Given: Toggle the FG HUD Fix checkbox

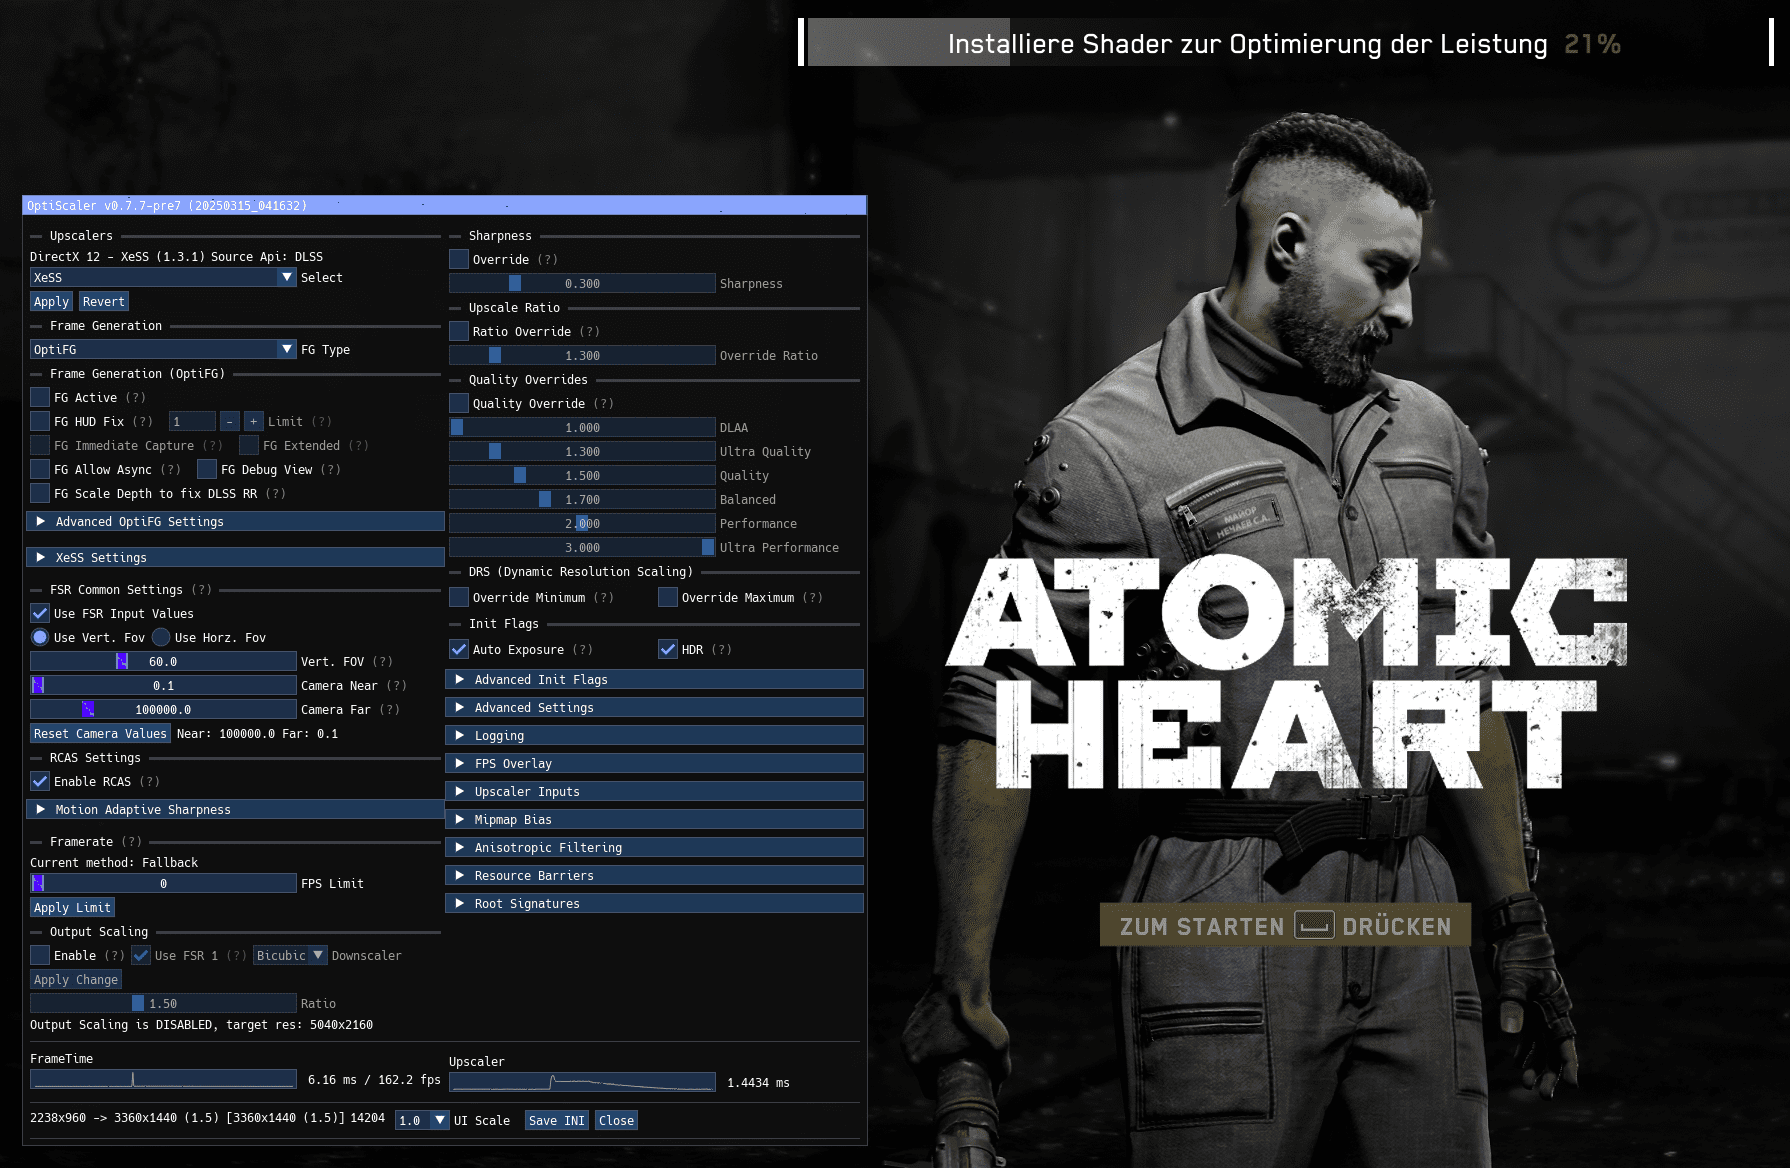Looking at the screenshot, I should coord(40,422).
